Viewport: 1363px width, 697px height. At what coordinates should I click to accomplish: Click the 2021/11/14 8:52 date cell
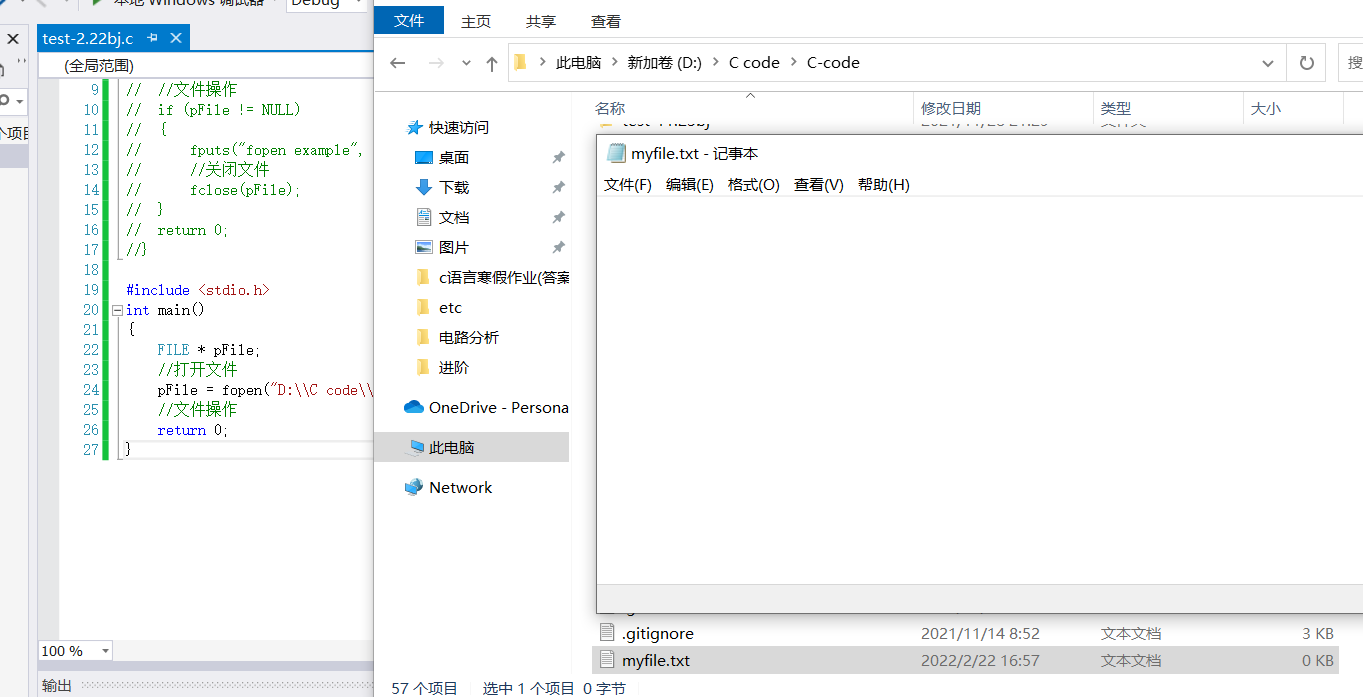click(x=980, y=633)
